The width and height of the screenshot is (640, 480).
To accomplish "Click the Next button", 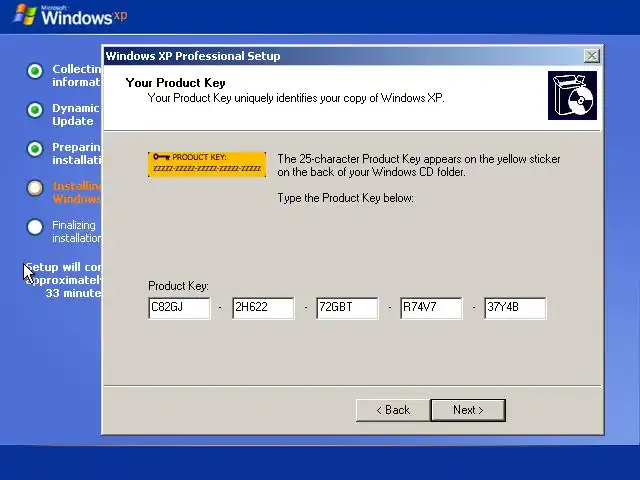I will [x=468, y=410].
